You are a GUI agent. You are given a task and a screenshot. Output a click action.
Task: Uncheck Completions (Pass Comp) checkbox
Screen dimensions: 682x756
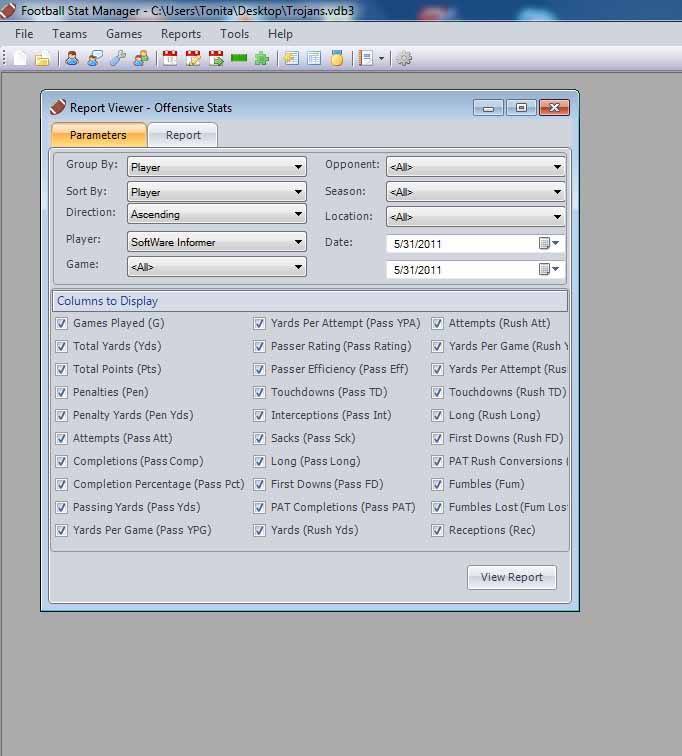(62, 461)
